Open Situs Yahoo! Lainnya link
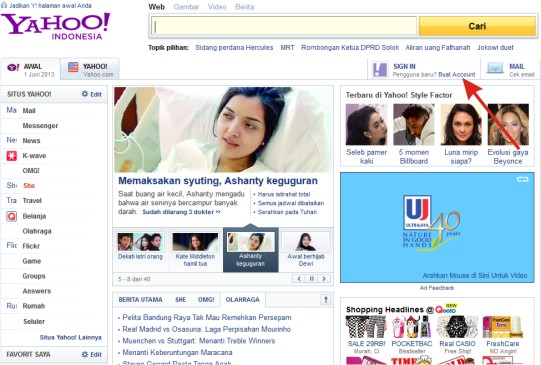This screenshot has height=365, width=541. (70, 337)
